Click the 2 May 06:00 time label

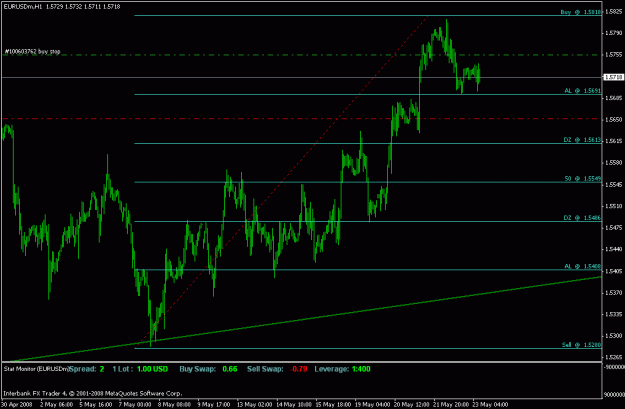[56, 404]
